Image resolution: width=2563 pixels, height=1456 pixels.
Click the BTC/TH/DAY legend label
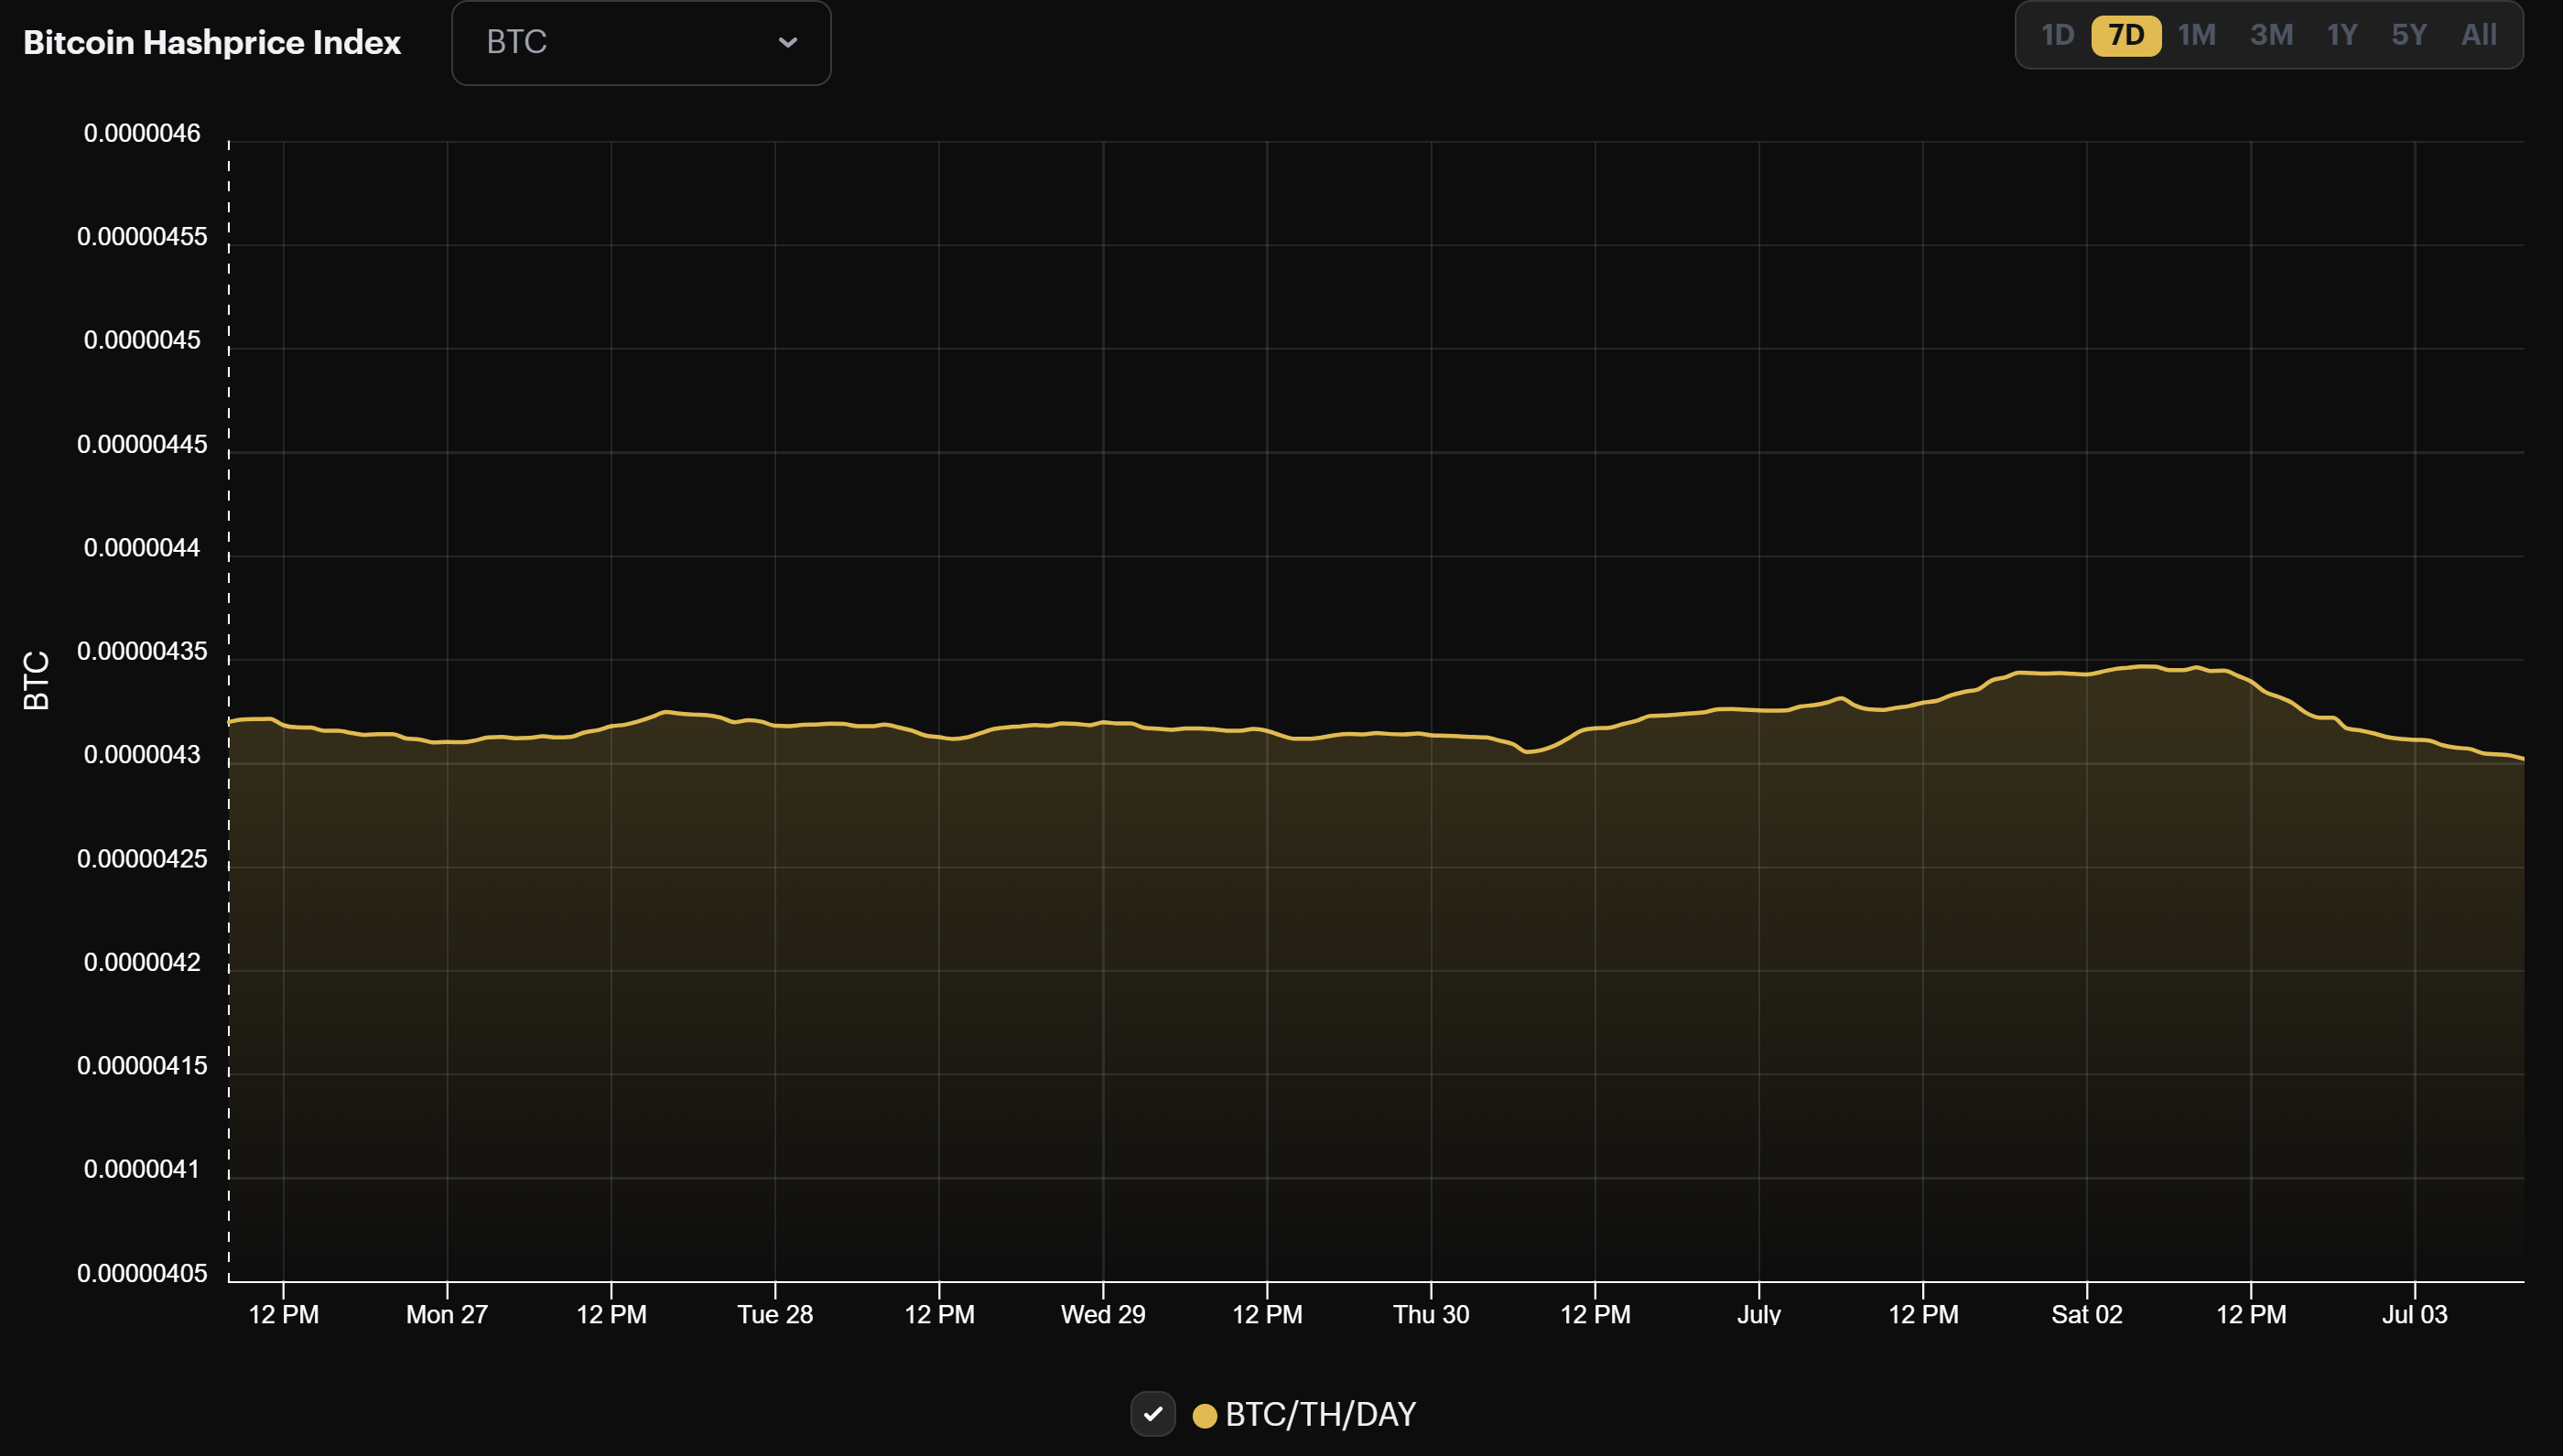coord(1320,1415)
